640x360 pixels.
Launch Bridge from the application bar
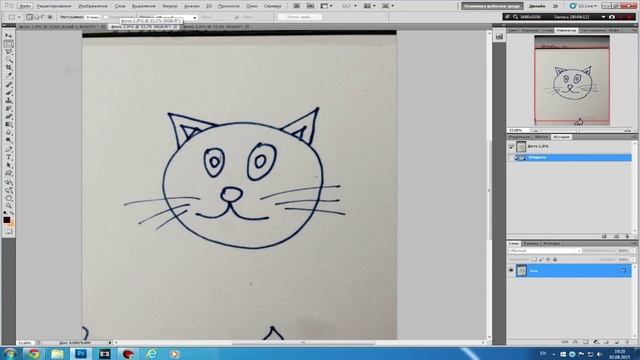[297, 6]
